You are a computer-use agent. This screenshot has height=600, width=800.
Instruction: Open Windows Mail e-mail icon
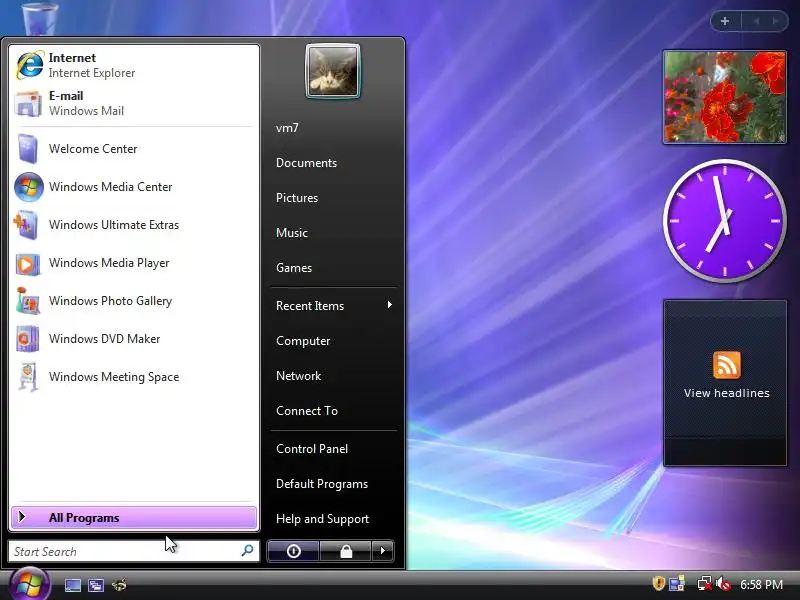pos(28,104)
